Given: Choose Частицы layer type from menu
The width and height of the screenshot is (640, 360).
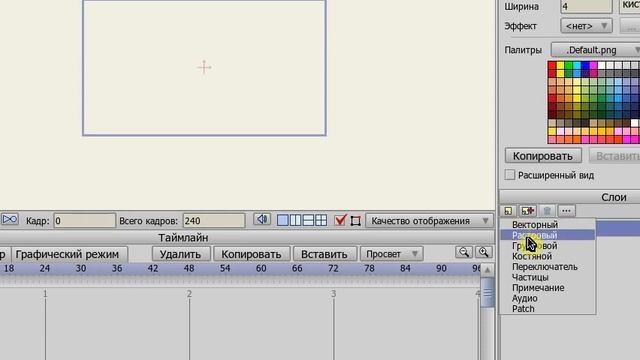Looking at the screenshot, I should pos(547,277).
